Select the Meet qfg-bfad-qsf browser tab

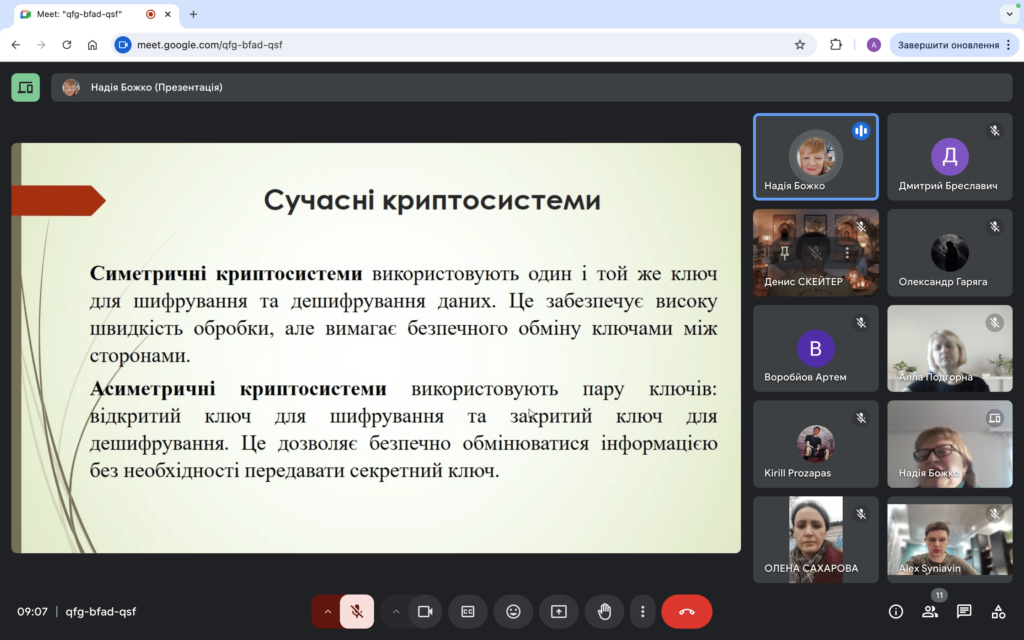(96, 14)
